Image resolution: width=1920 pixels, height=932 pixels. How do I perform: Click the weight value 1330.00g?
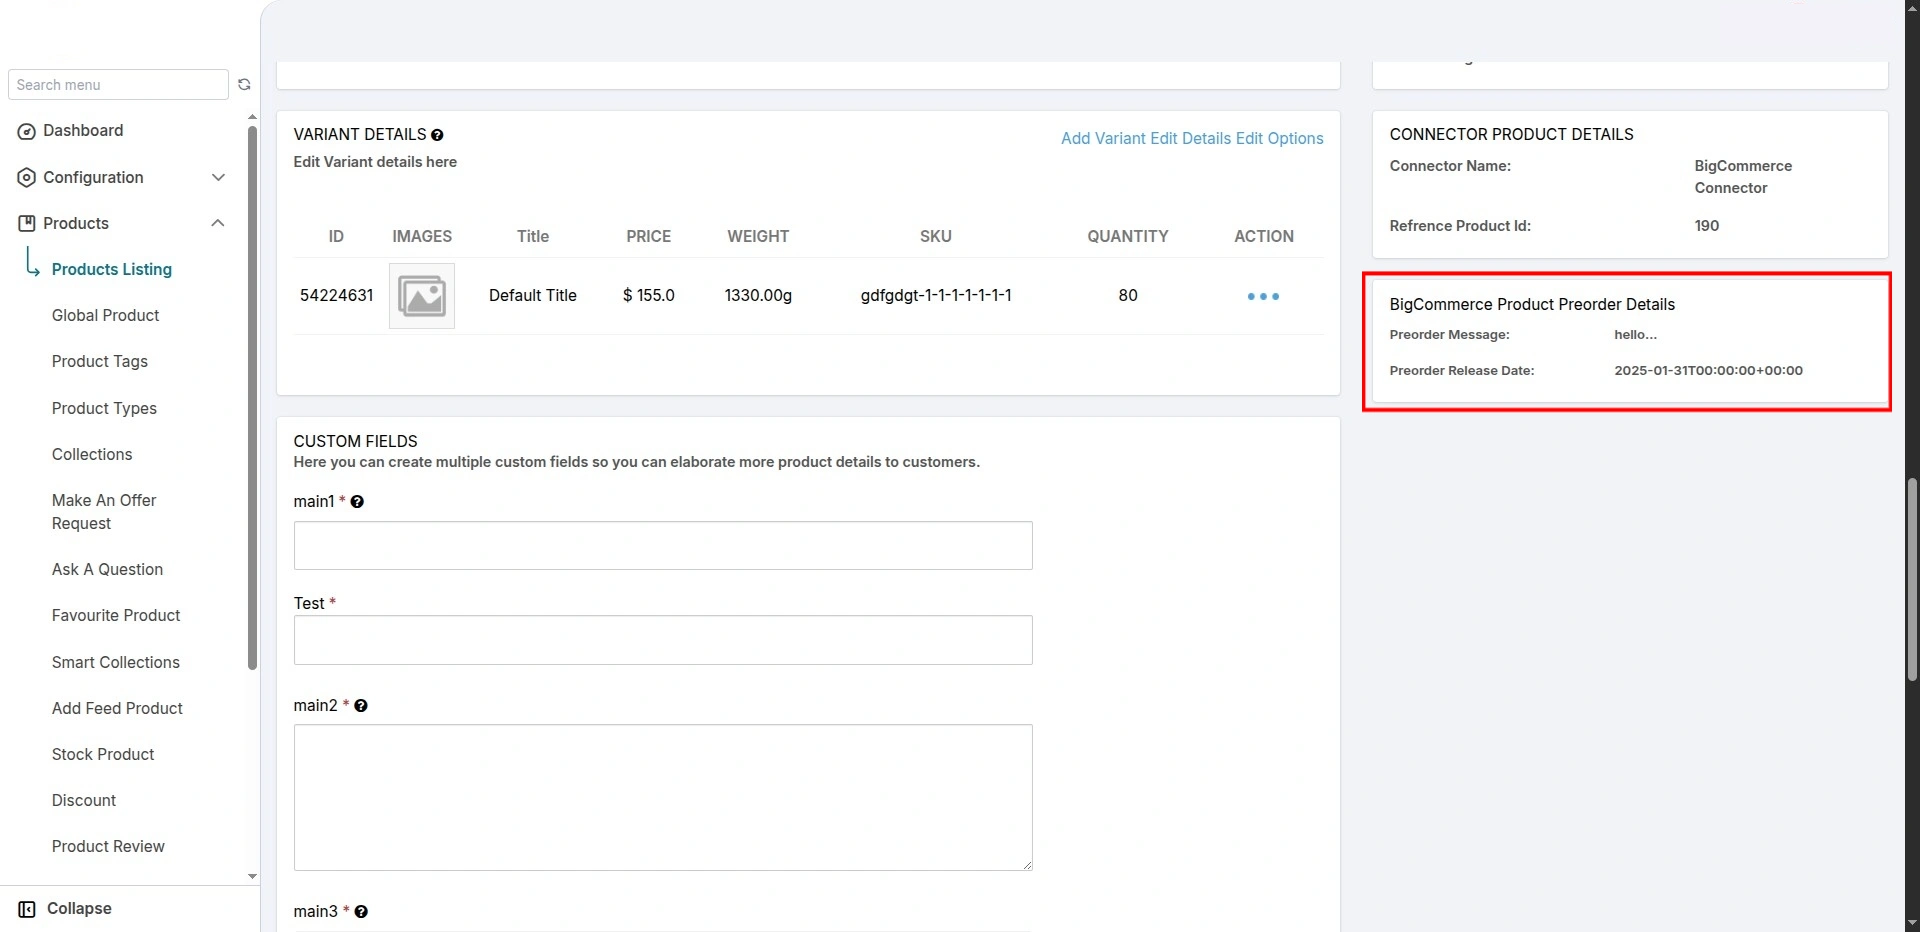click(x=758, y=296)
